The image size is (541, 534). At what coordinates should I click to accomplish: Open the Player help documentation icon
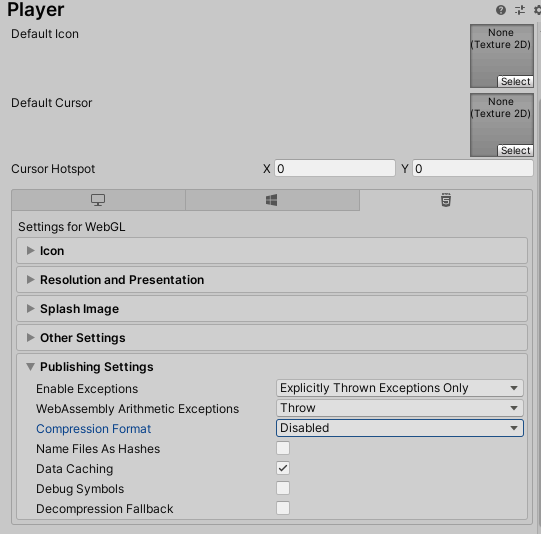tap(501, 10)
